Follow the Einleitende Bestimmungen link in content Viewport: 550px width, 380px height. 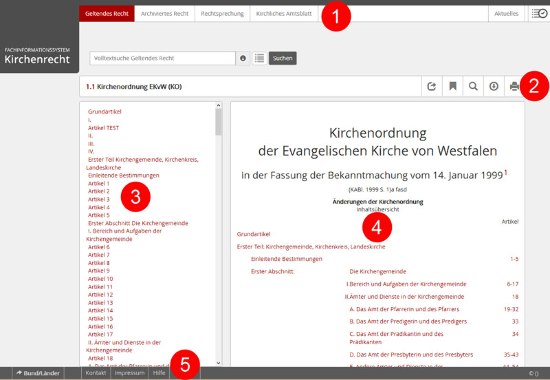point(286,259)
